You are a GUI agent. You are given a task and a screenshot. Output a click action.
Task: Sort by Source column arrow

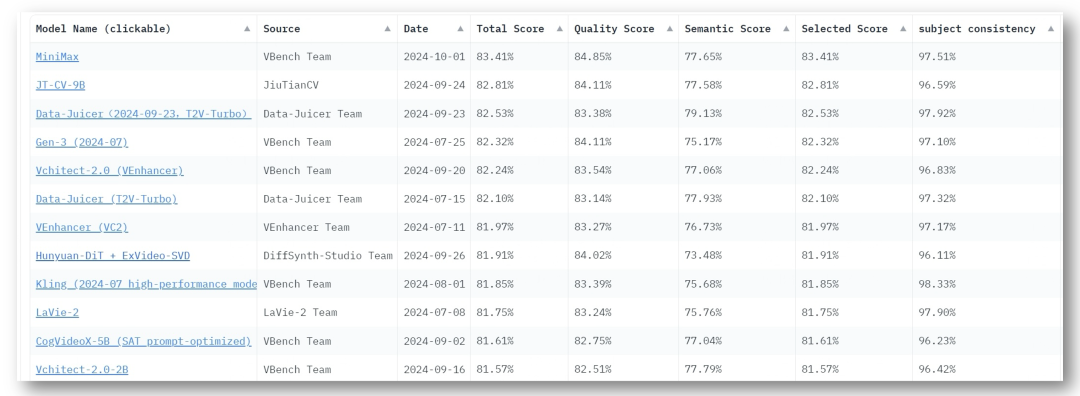388,29
